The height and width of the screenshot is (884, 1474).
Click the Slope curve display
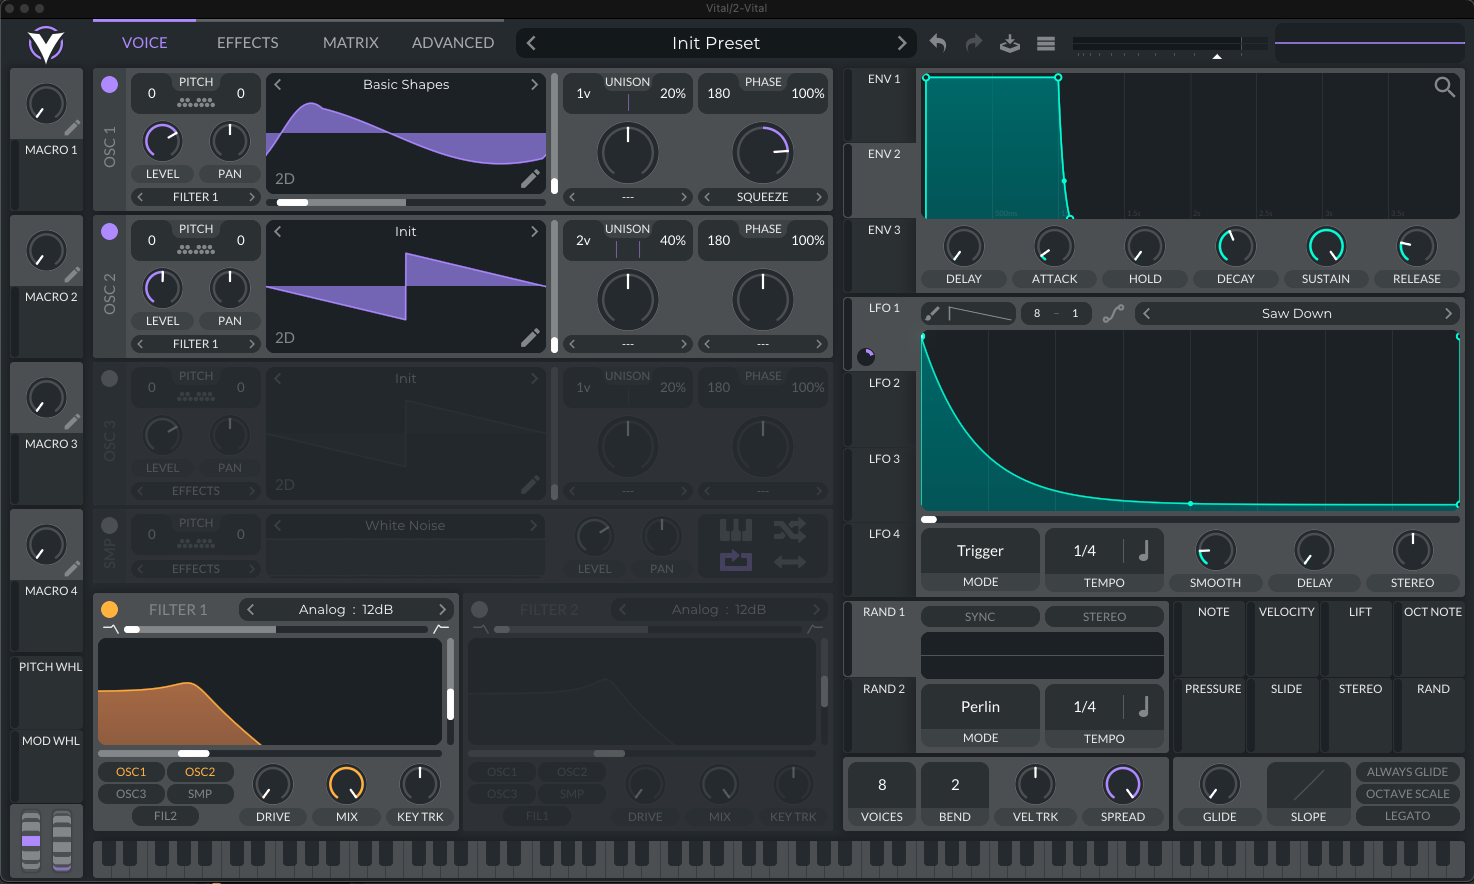(x=1308, y=785)
